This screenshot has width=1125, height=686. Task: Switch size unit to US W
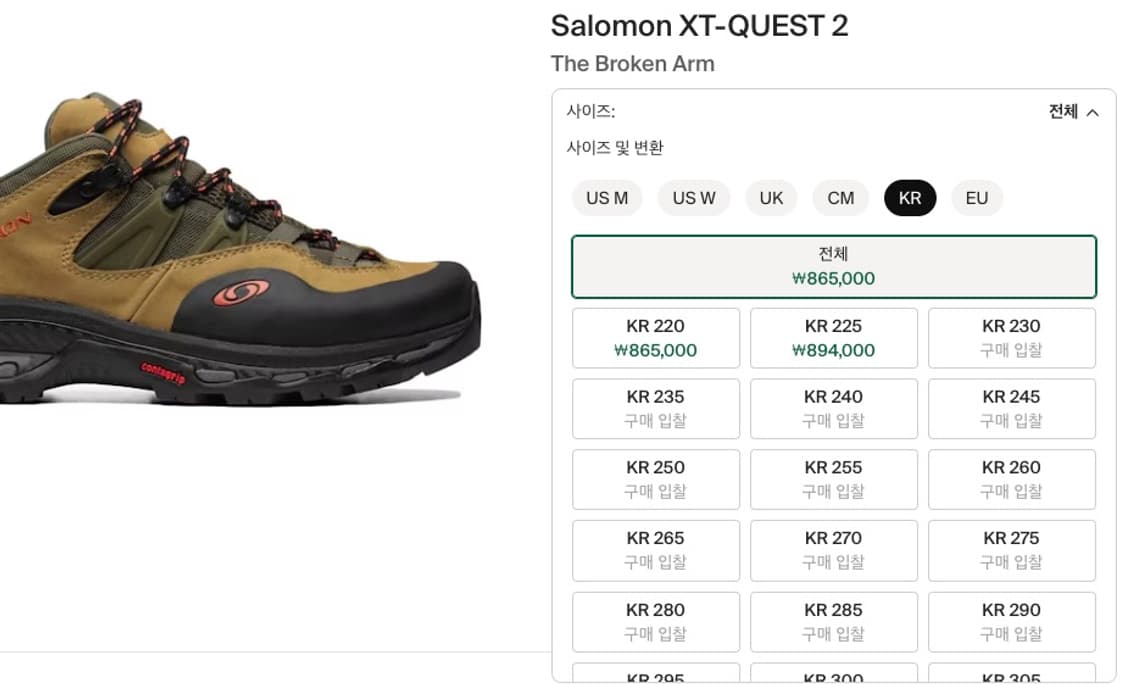(693, 198)
